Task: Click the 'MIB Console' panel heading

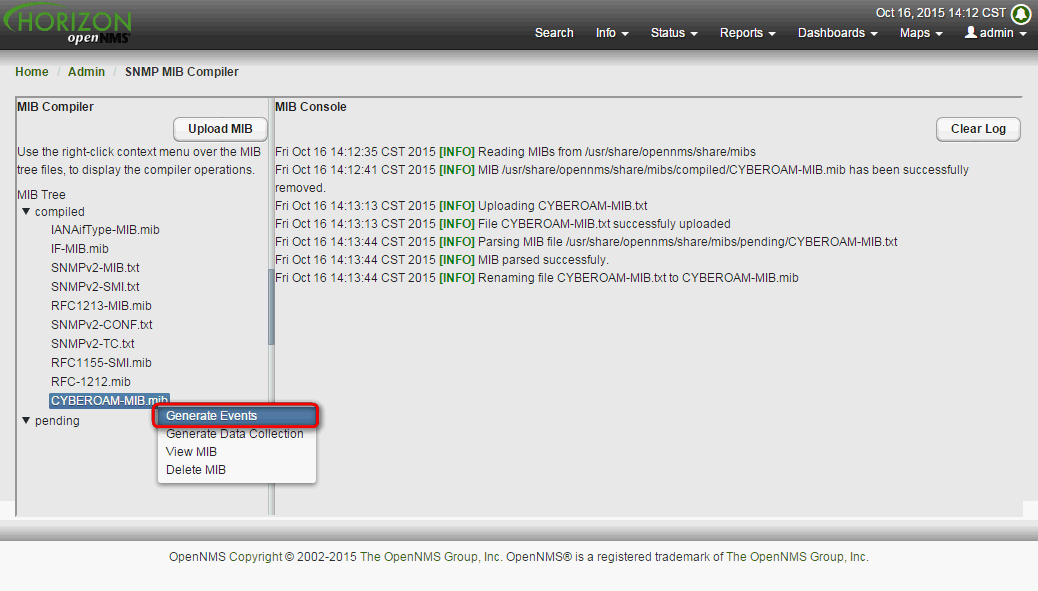Action: pos(310,107)
